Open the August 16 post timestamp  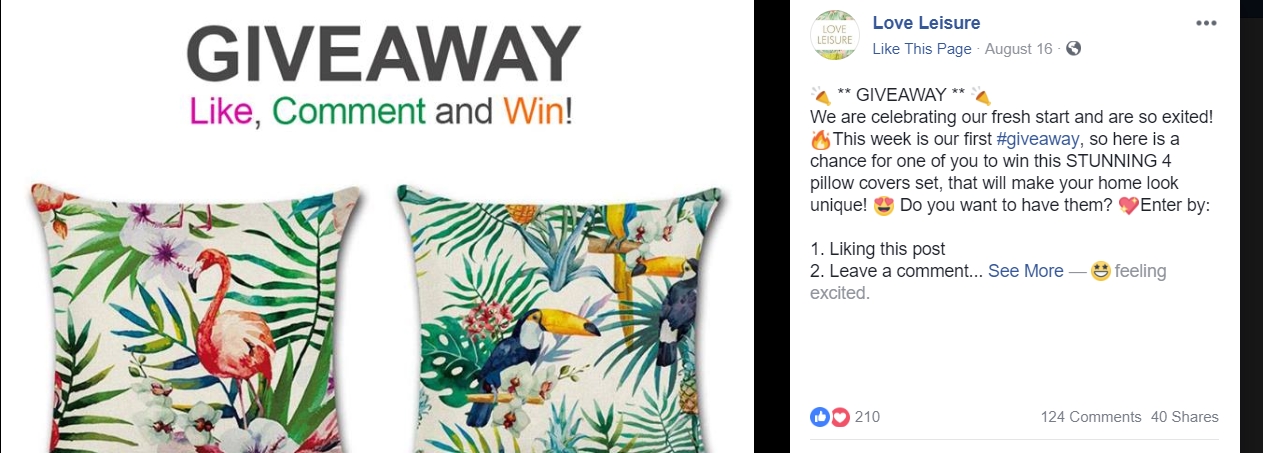pyautogui.click(x=1018, y=49)
